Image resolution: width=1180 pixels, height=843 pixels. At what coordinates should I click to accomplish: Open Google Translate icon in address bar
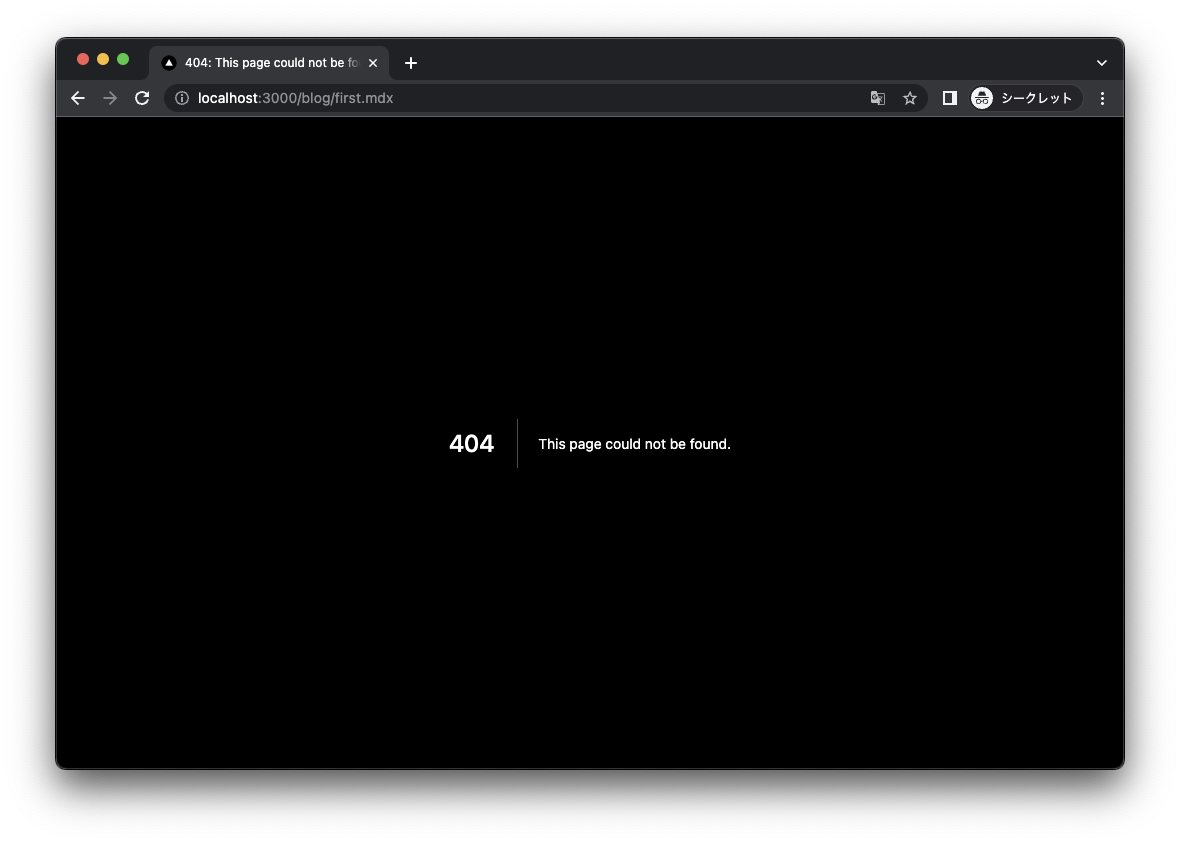point(877,99)
